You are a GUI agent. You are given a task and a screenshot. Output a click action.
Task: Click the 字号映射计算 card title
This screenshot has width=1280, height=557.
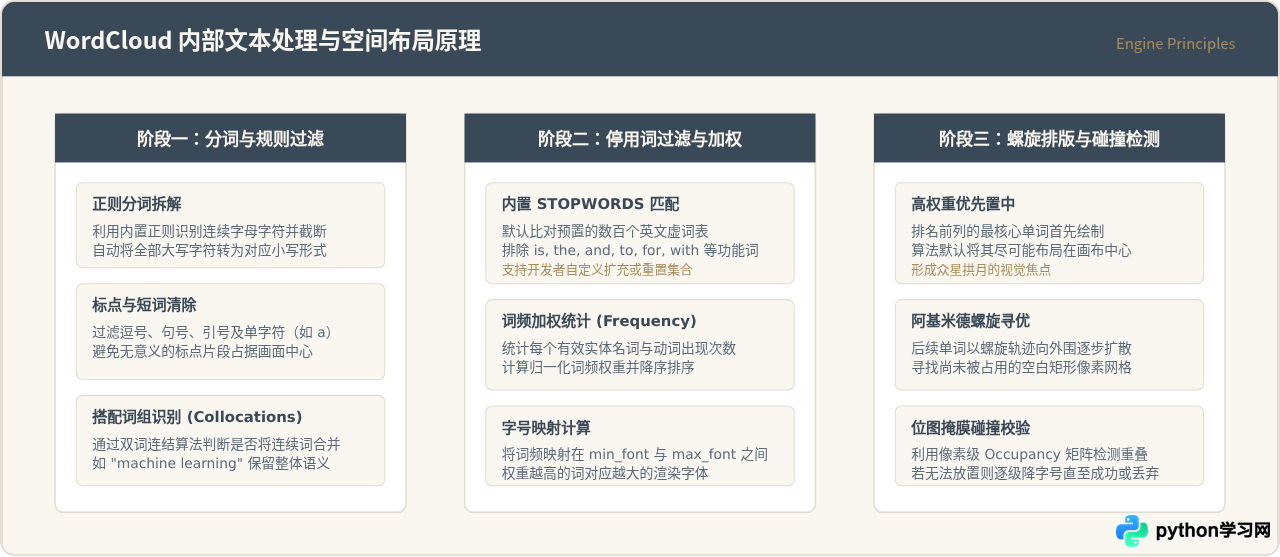546,427
